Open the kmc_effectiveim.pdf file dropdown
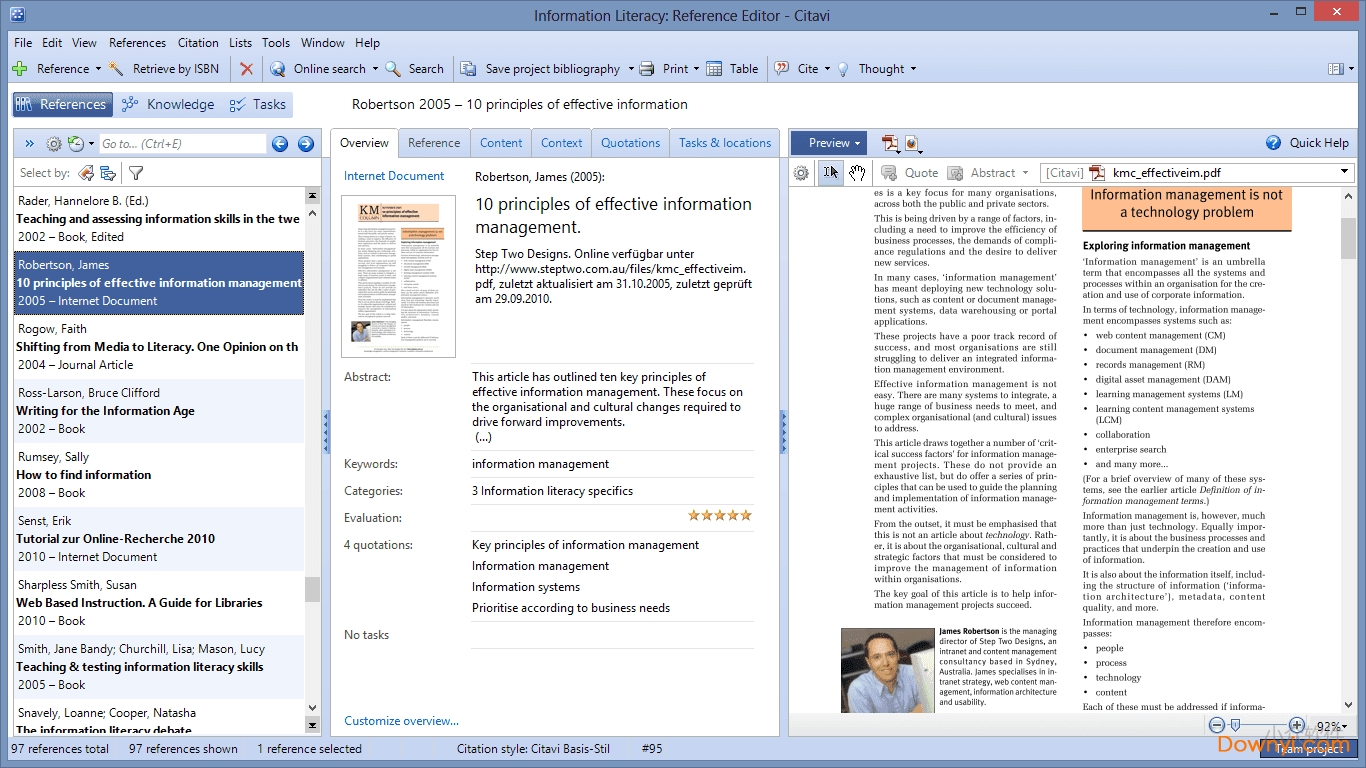 (x=1344, y=173)
